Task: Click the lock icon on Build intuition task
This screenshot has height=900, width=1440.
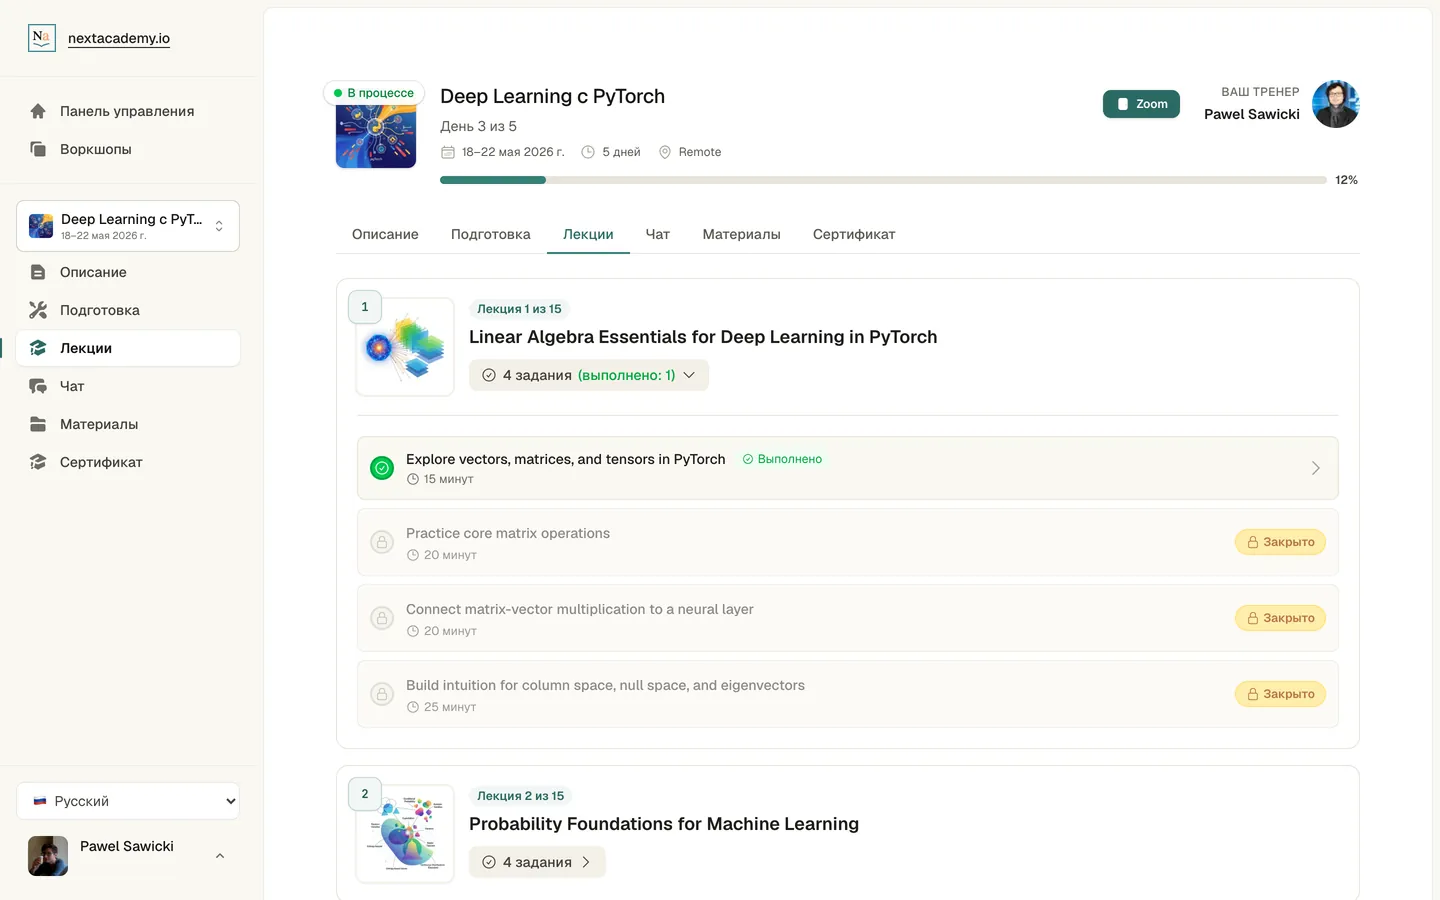Action: coord(382,694)
